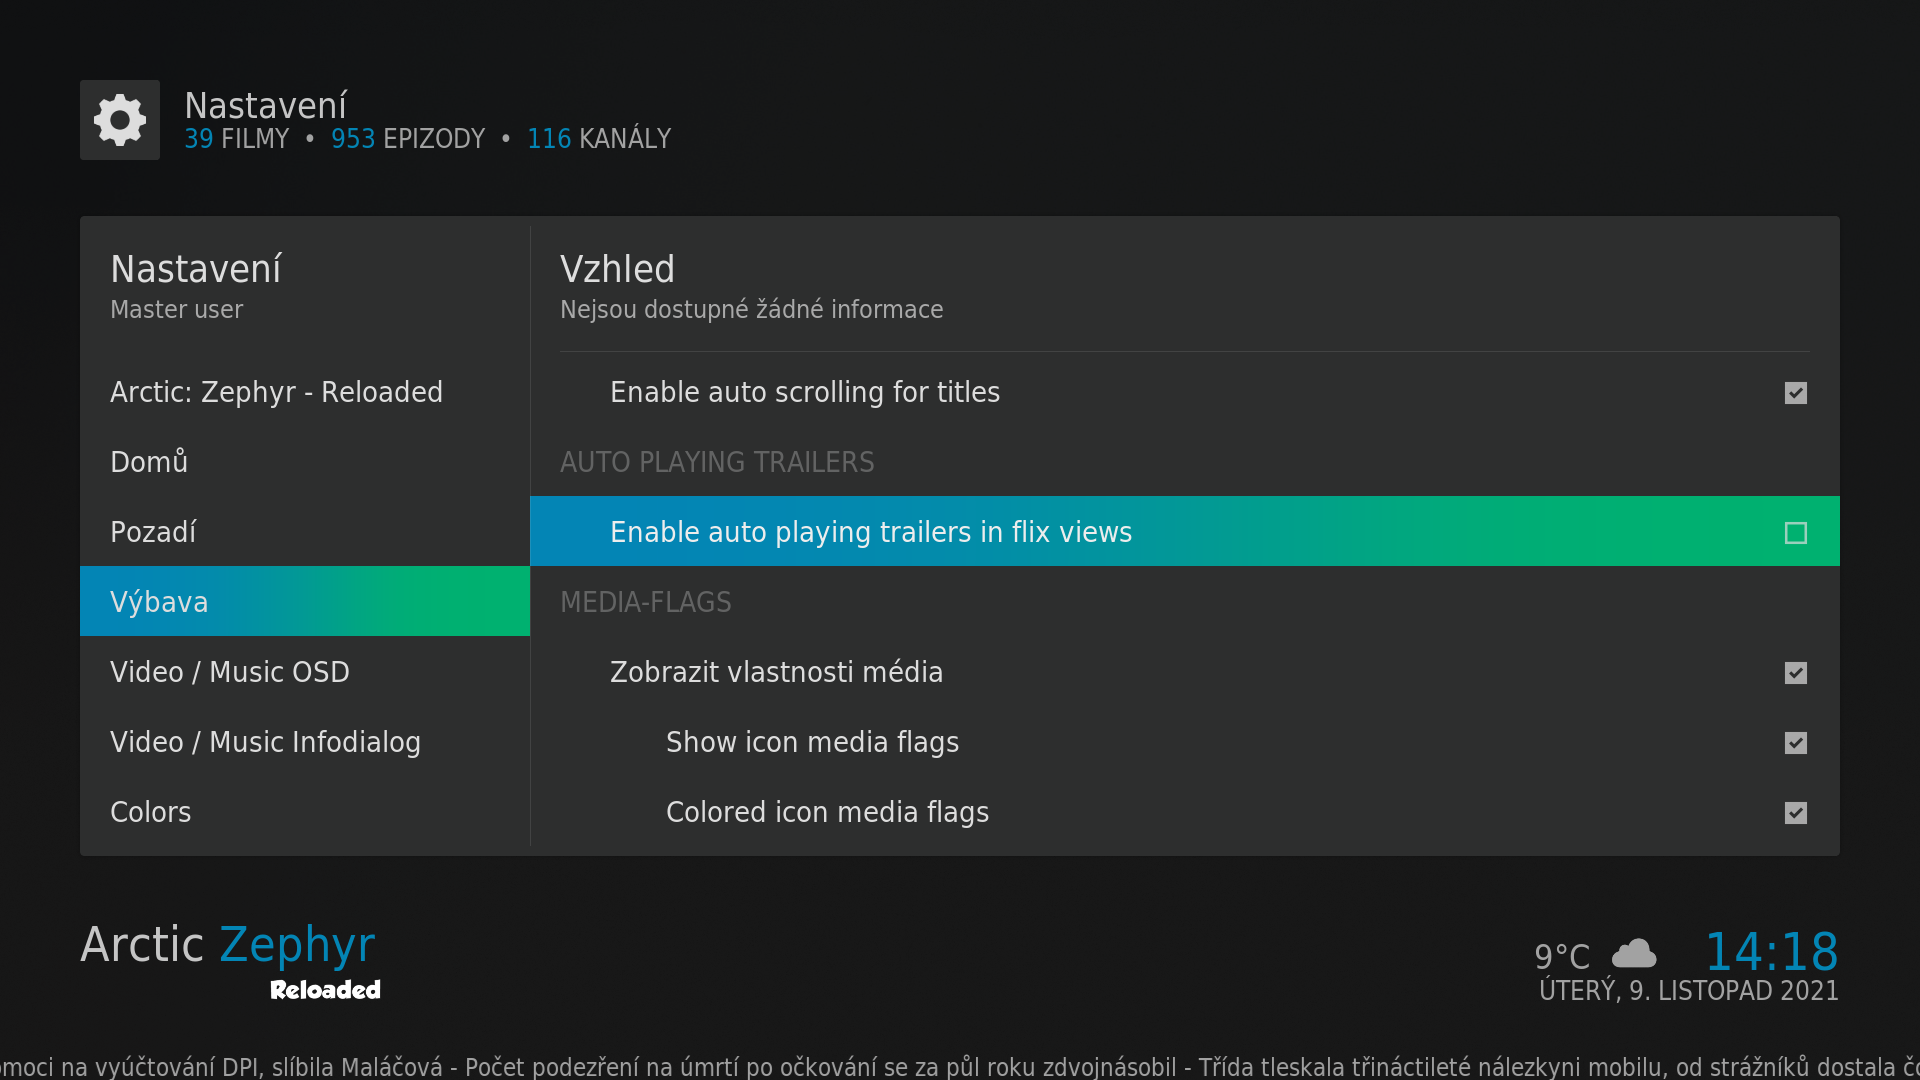Toggle Enable auto scrolling for titles checkbox
The width and height of the screenshot is (1920, 1080).
[1795, 393]
